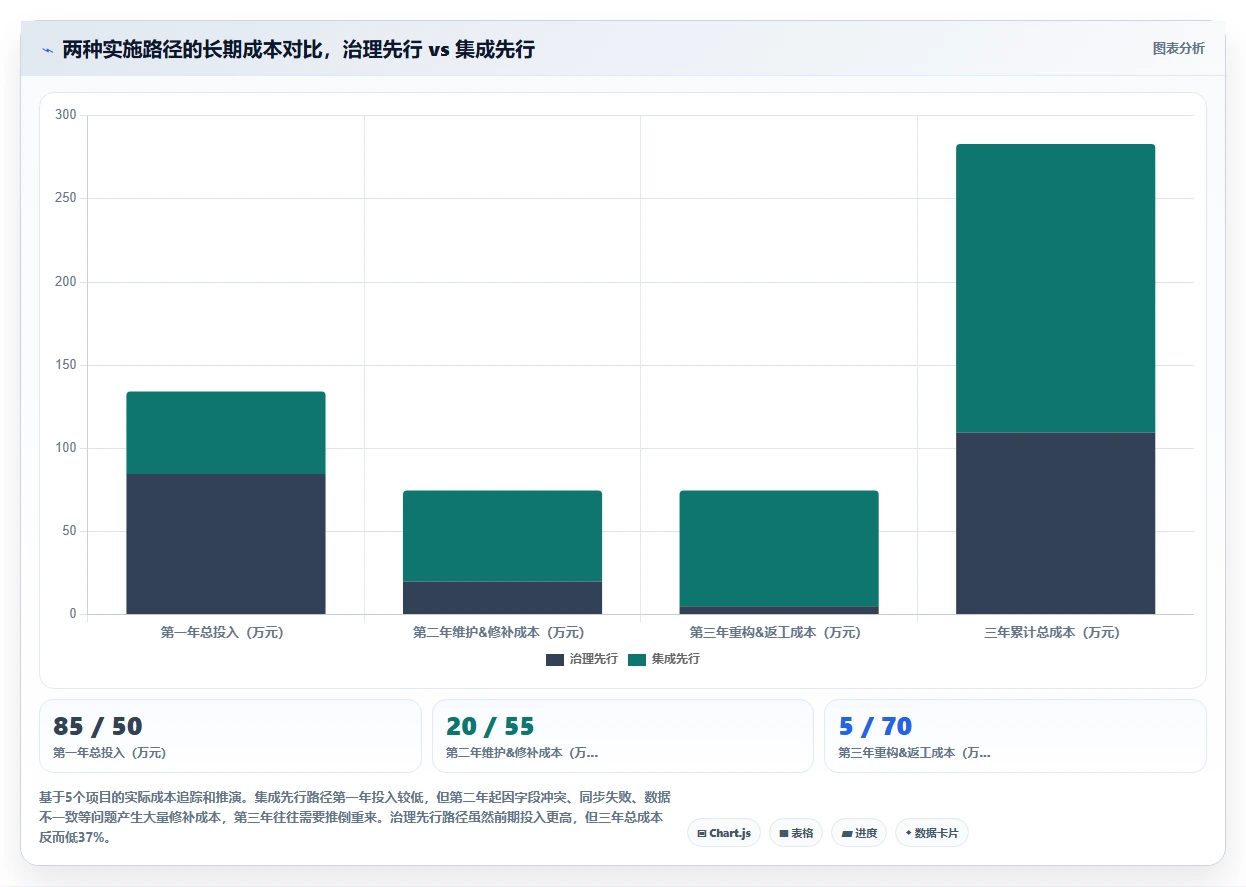Toggle the 治理先行 legend item

coord(582,660)
